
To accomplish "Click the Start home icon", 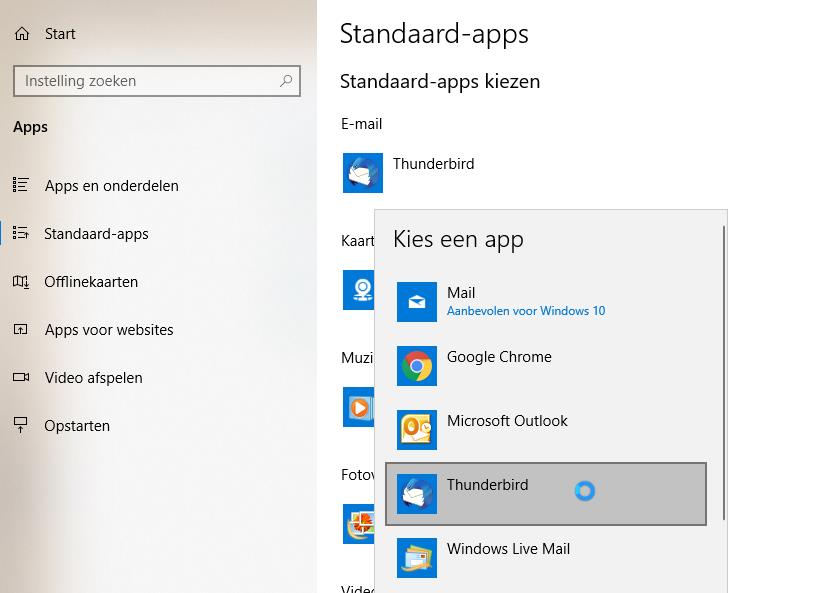I will point(22,34).
